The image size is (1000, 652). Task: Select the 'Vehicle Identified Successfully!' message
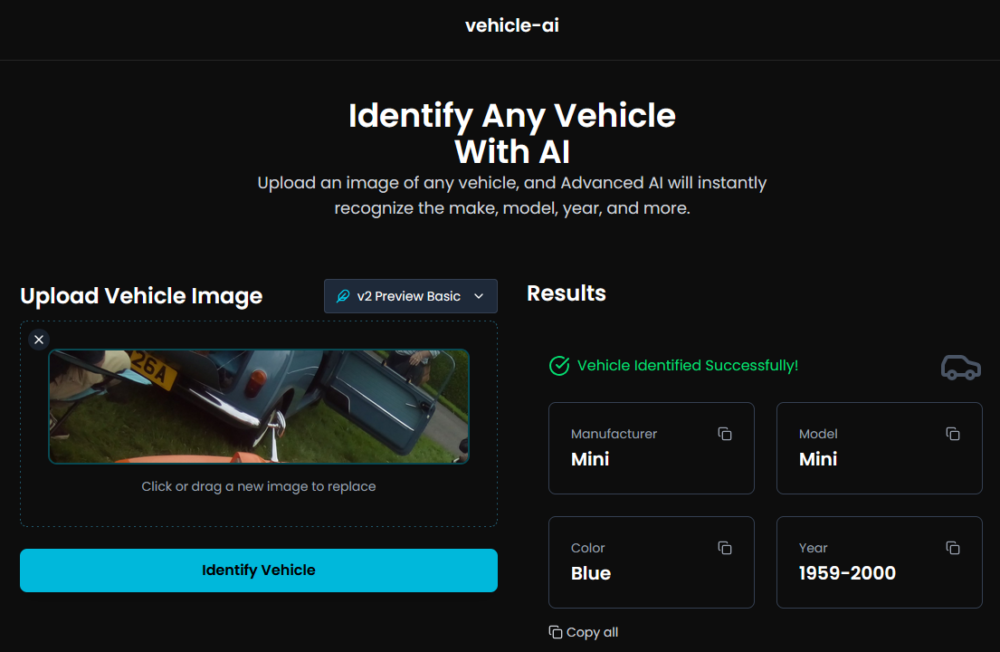tap(687, 366)
